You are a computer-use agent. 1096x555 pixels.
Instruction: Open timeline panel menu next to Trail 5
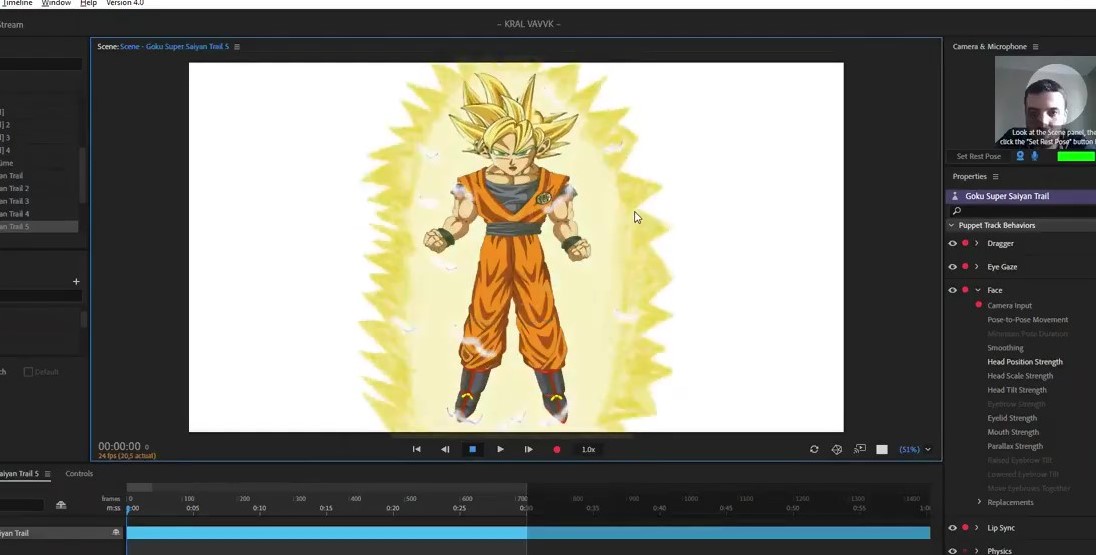pyautogui.click(x=48, y=474)
